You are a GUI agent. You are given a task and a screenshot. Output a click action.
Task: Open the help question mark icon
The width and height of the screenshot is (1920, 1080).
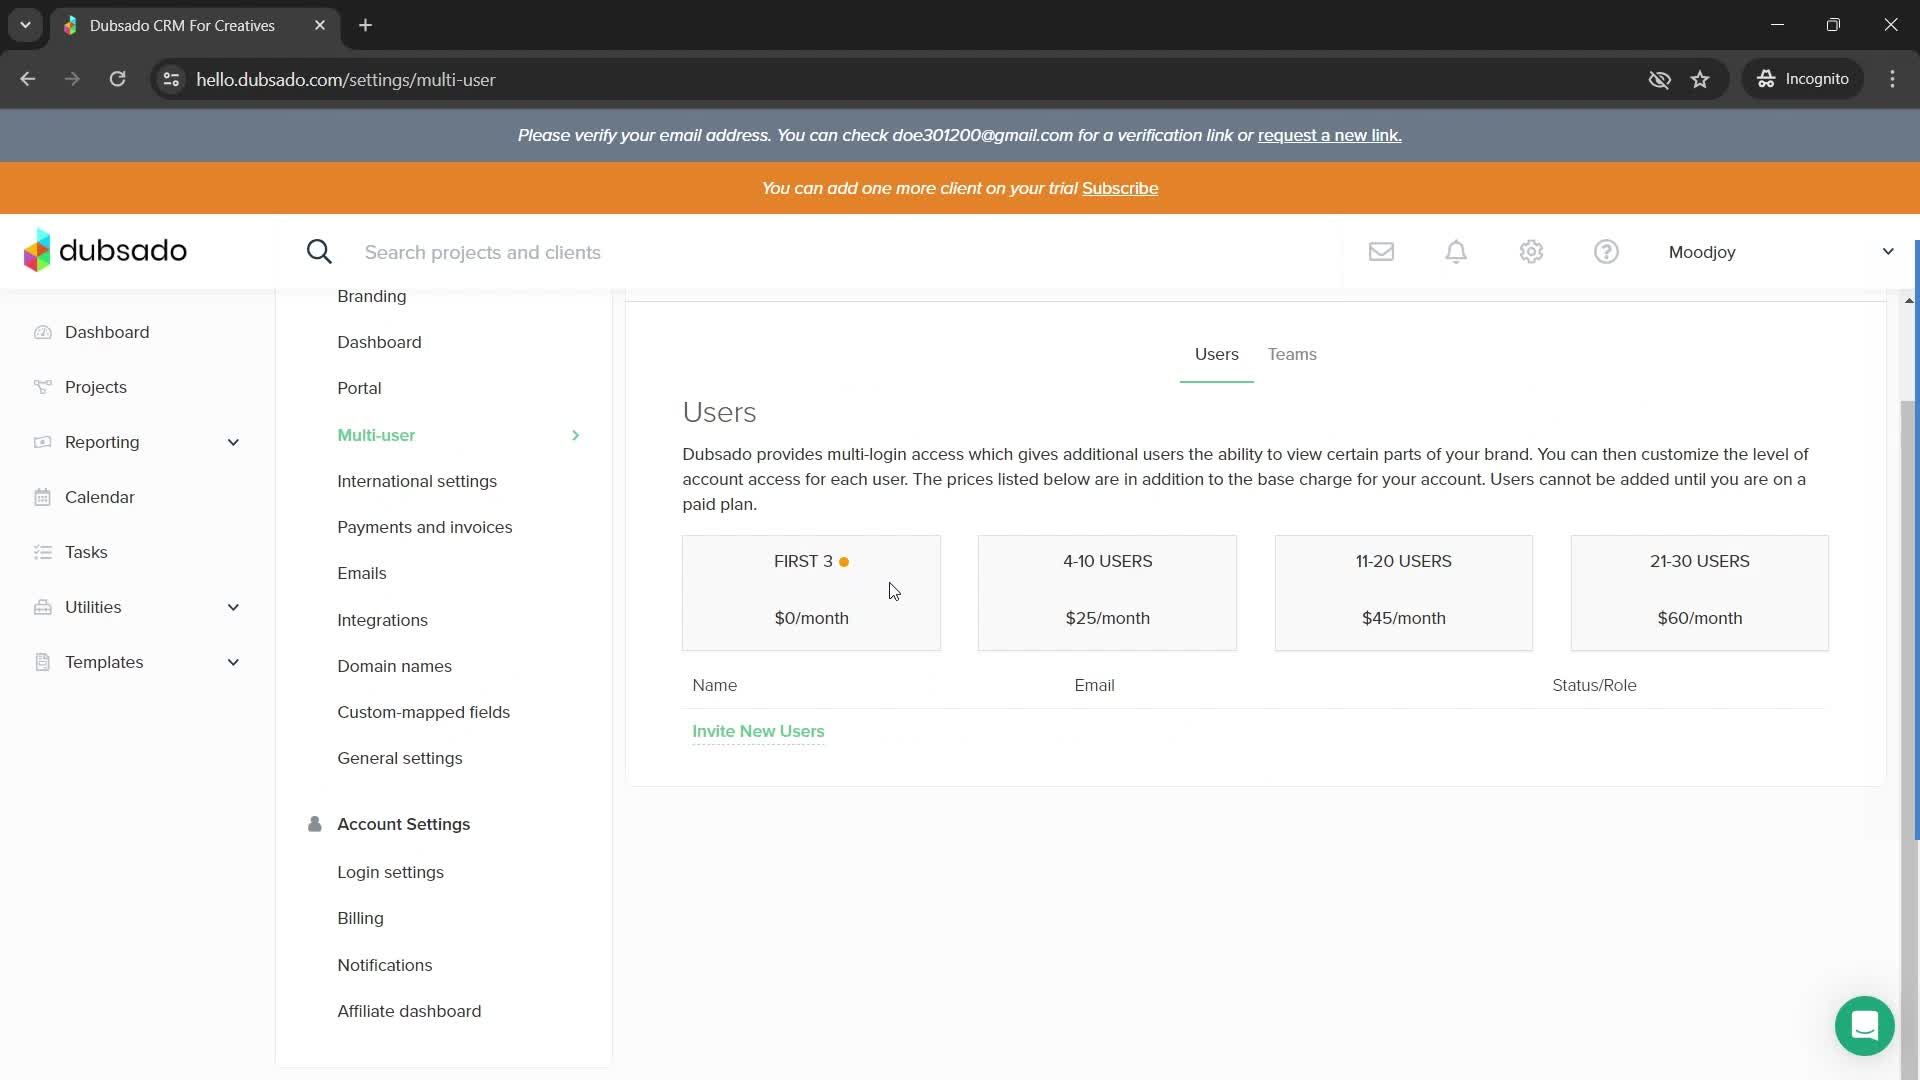click(x=1606, y=252)
